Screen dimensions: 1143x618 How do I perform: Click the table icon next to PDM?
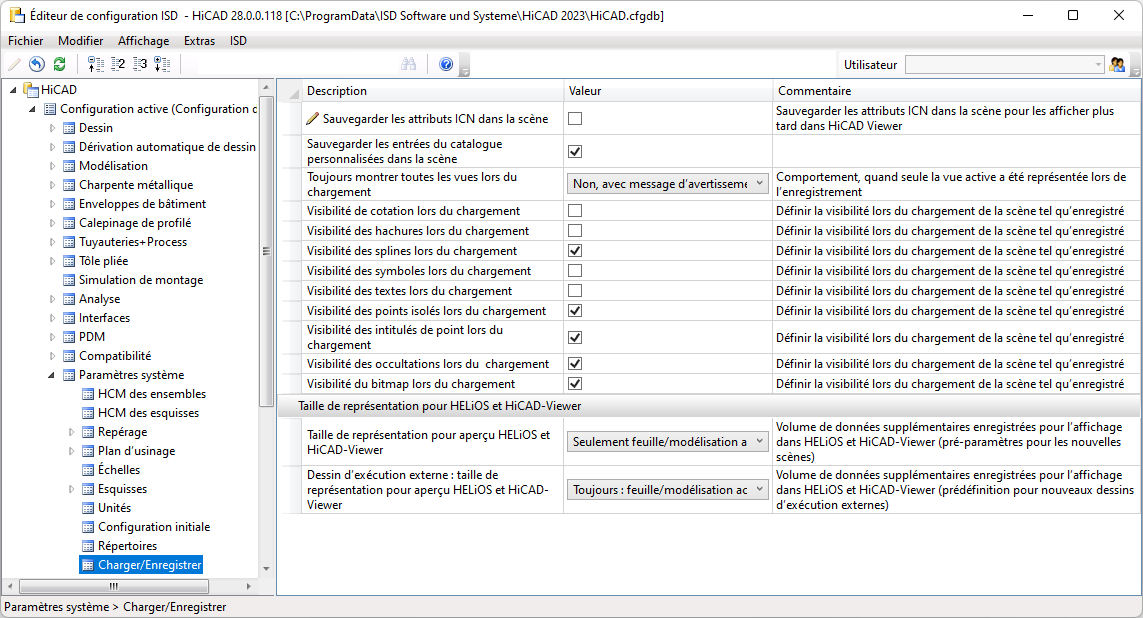coord(69,337)
